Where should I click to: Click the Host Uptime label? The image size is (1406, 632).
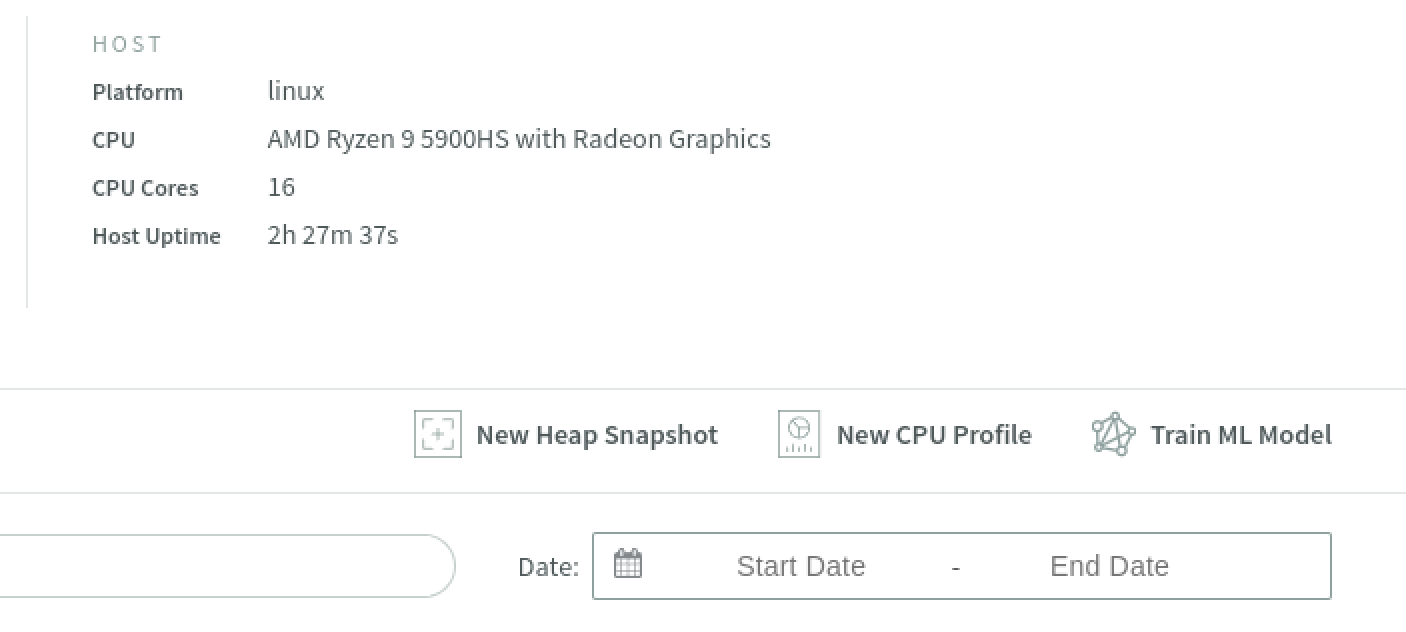click(156, 236)
